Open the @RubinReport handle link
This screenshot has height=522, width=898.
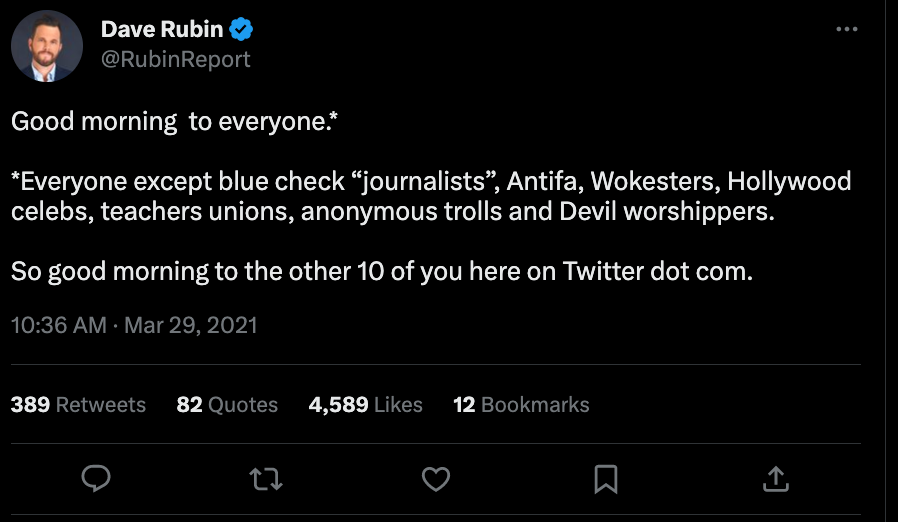tap(175, 59)
